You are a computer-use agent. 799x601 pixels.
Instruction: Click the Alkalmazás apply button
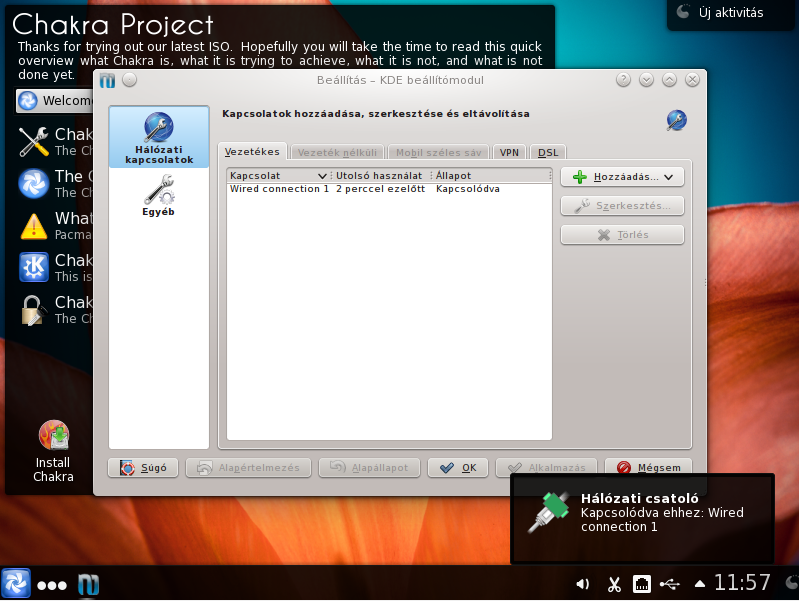point(546,468)
